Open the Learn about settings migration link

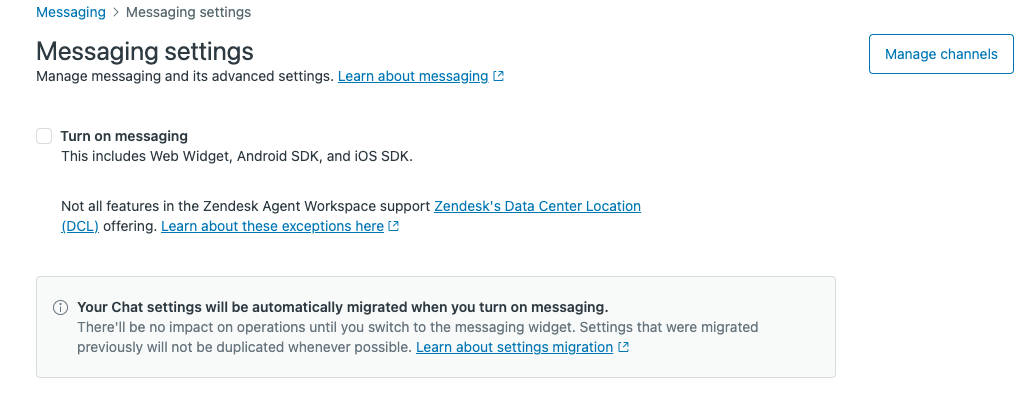514,347
